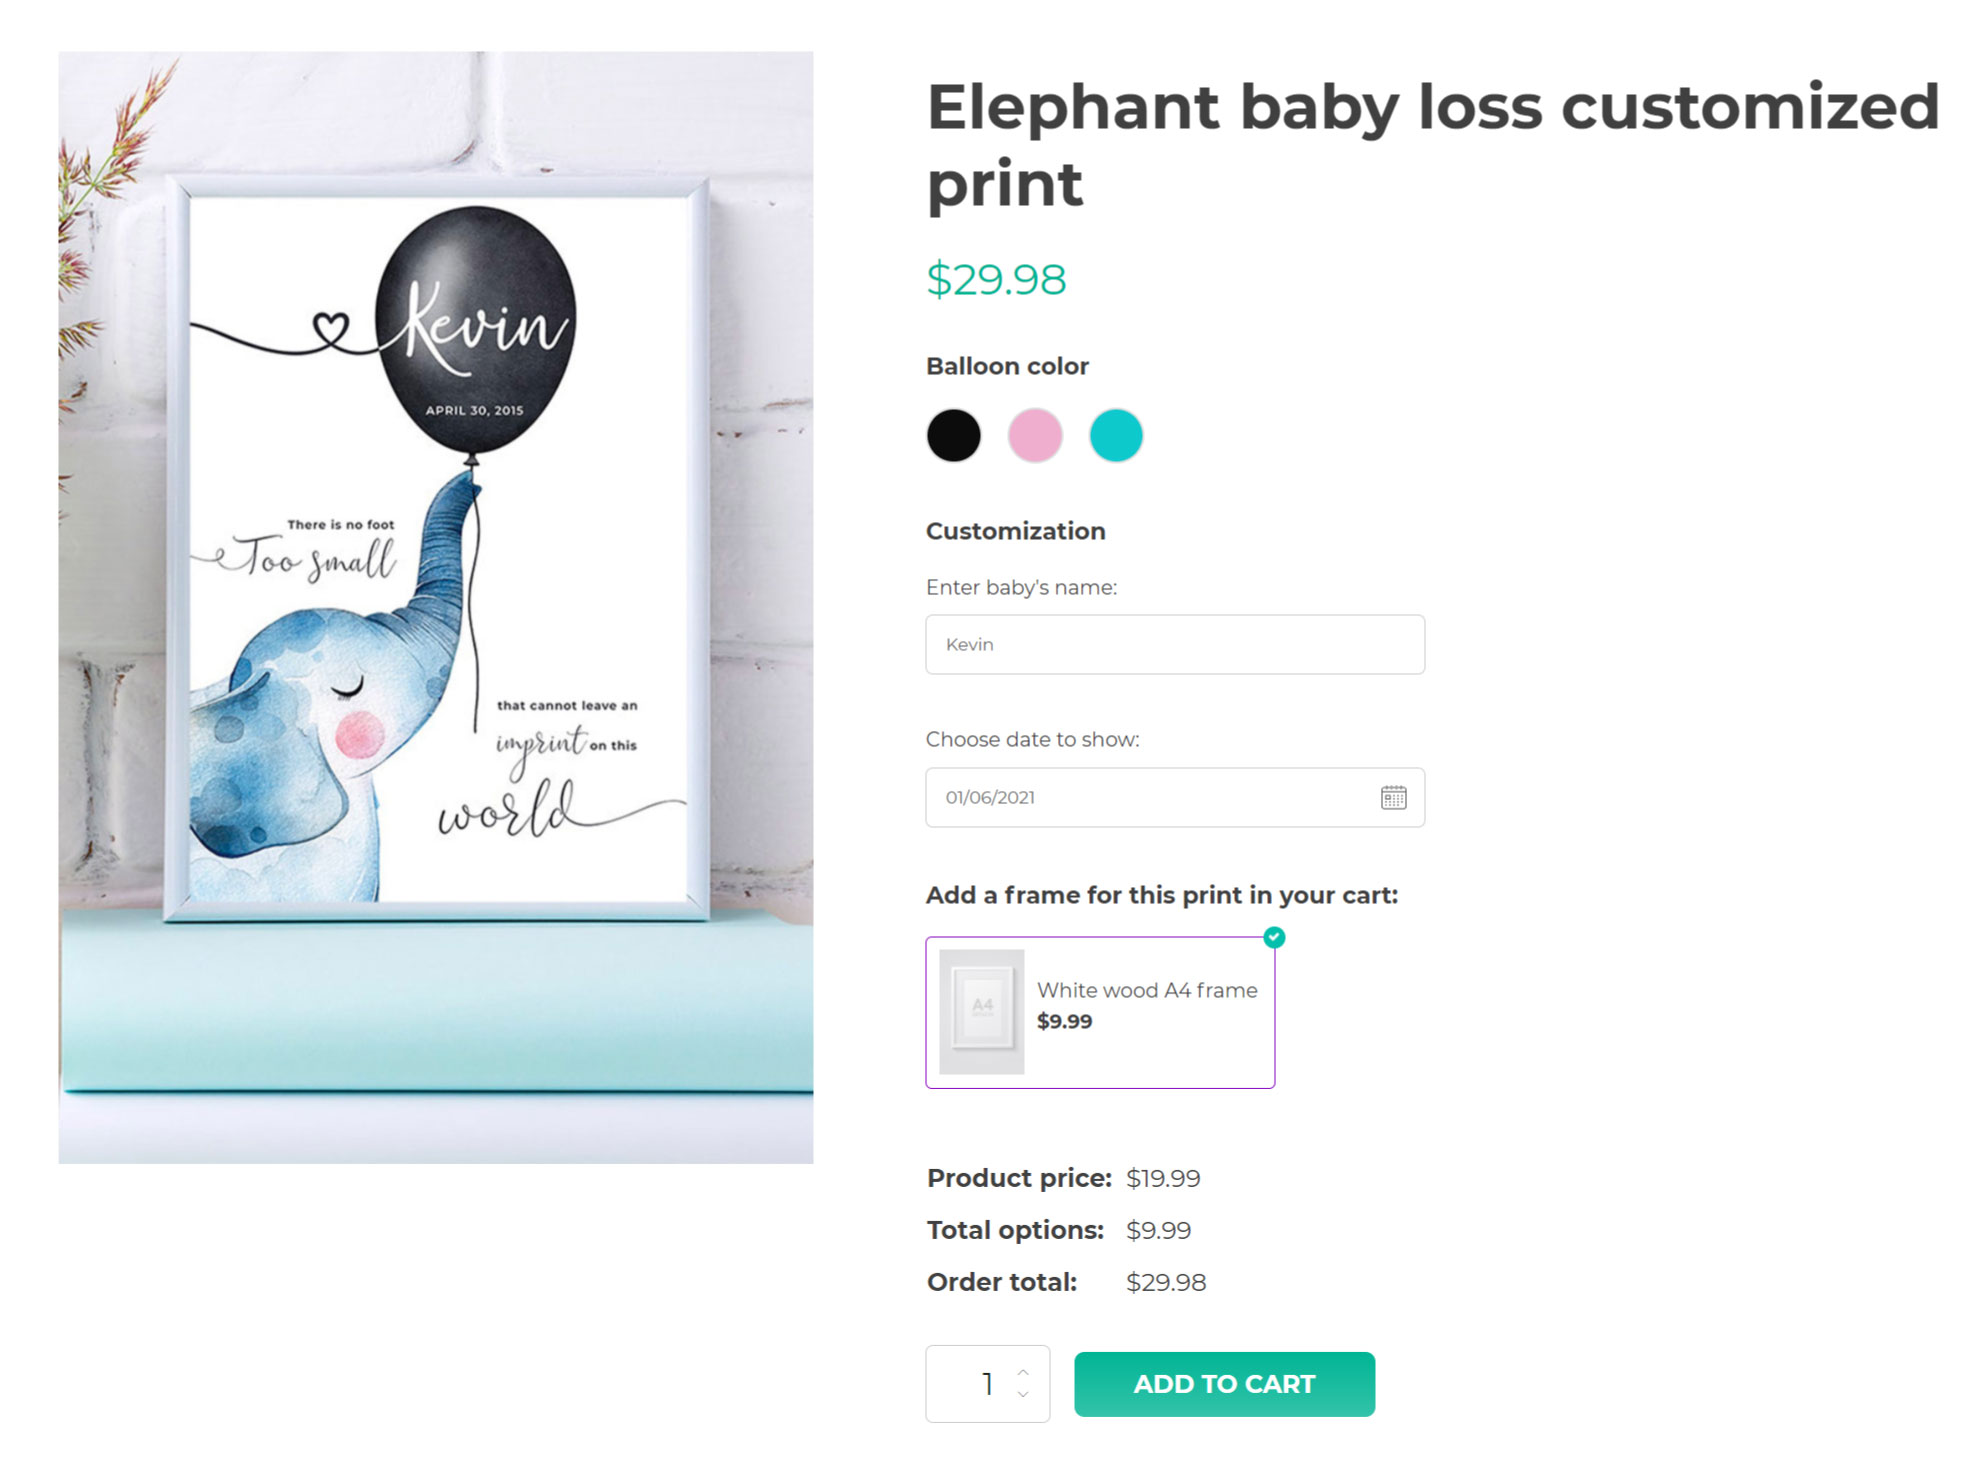1972x1466 pixels.
Task: Click the A4 frame thumbnail image
Action: click(x=982, y=1012)
